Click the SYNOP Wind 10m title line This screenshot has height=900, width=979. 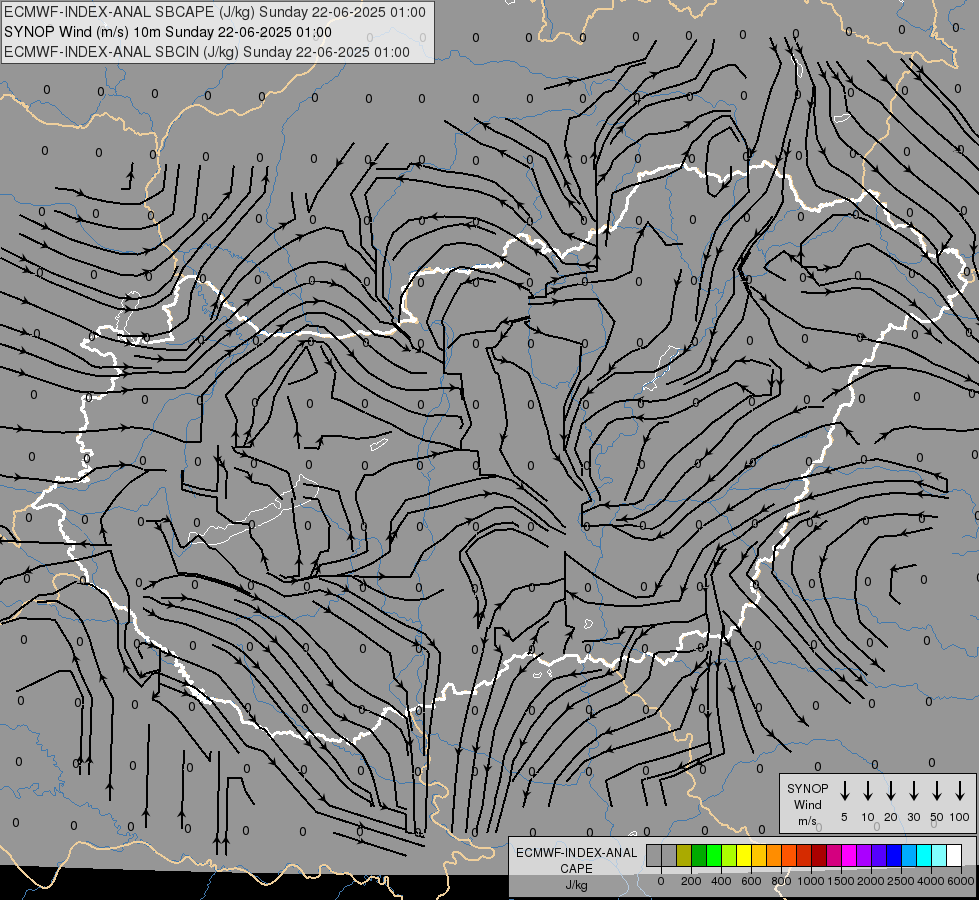[167, 32]
